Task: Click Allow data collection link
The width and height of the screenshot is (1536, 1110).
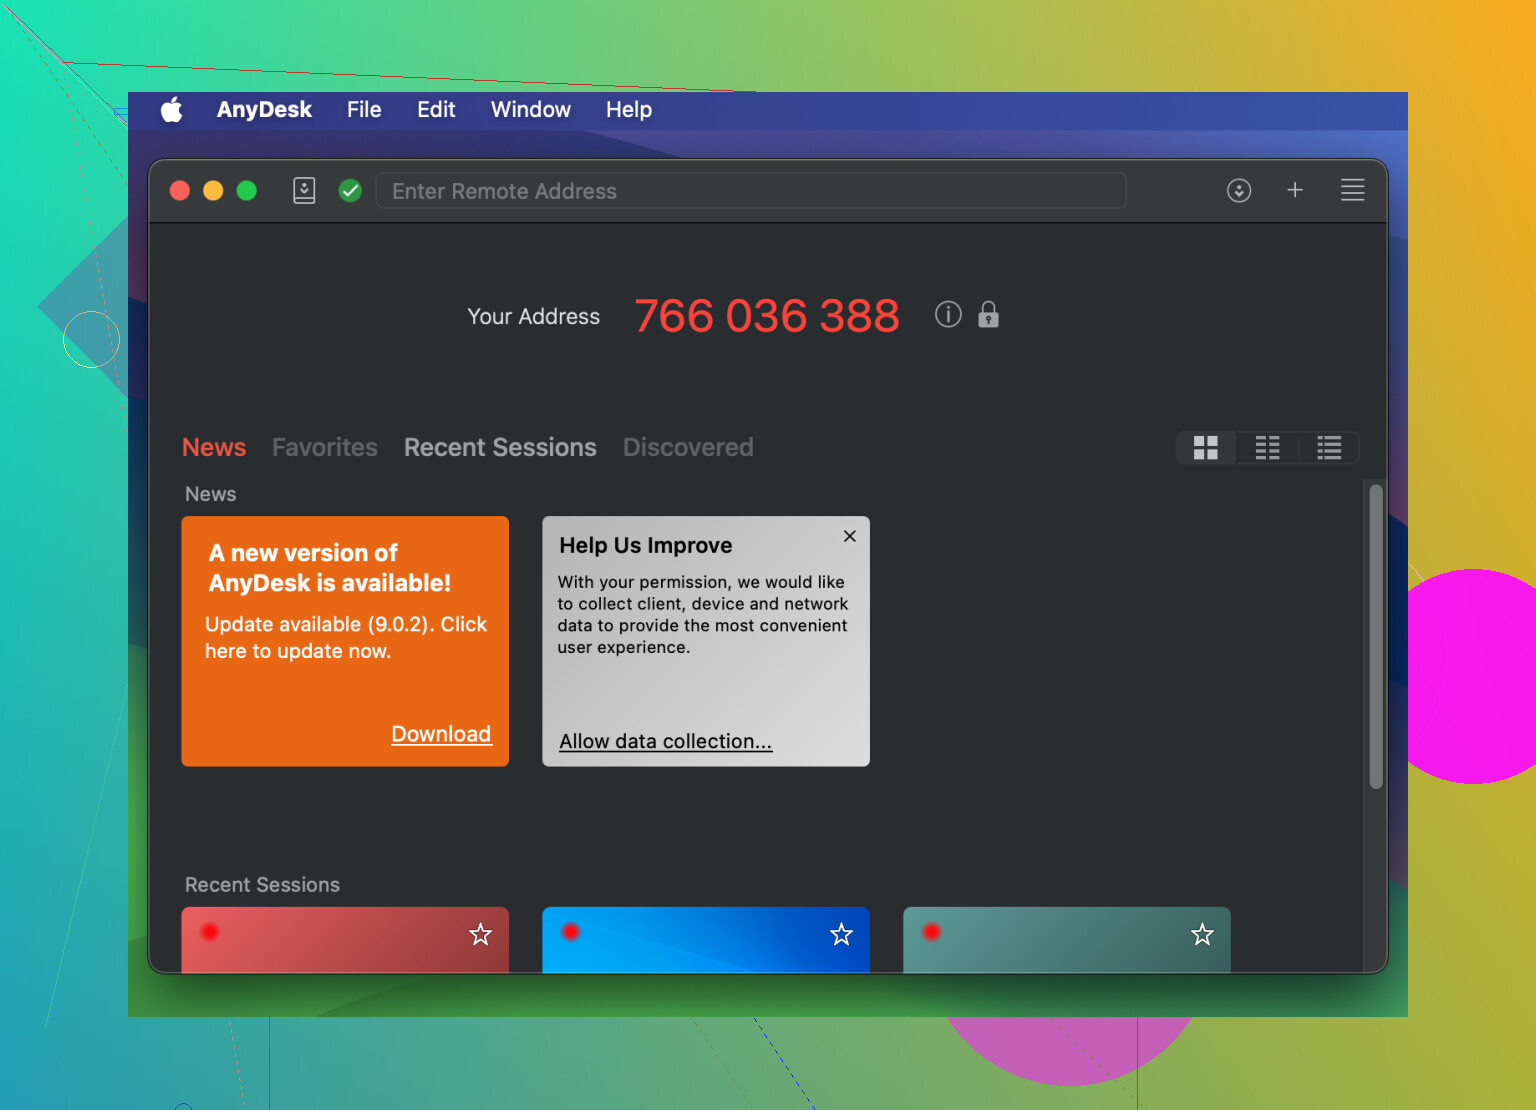Action: point(666,741)
